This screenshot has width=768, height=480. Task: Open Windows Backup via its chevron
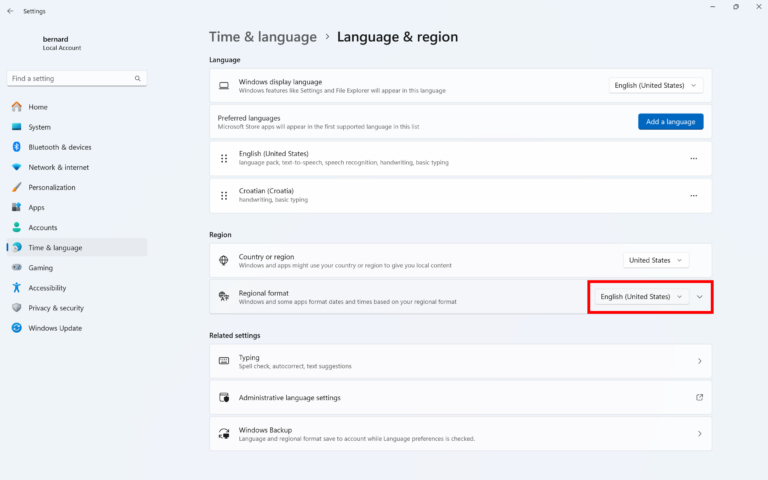(699, 433)
